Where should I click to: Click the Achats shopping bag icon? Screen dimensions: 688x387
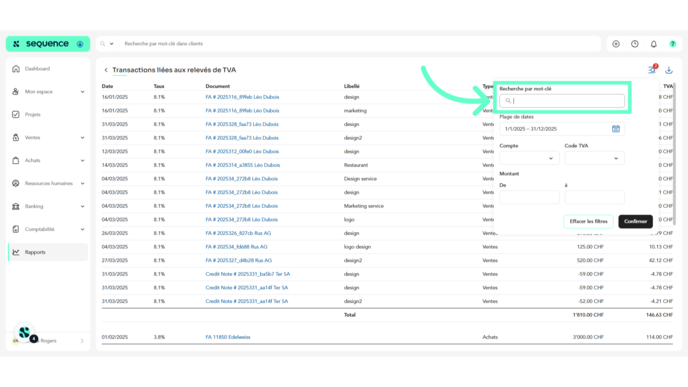click(16, 161)
